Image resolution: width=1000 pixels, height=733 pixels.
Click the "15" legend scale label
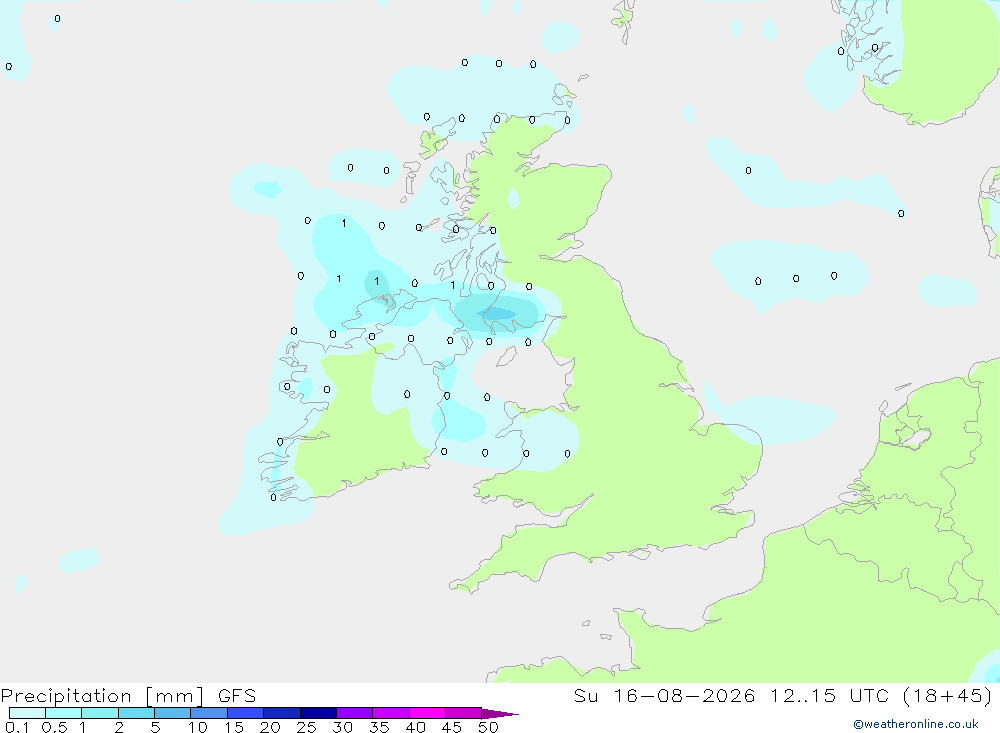tap(234, 727)
